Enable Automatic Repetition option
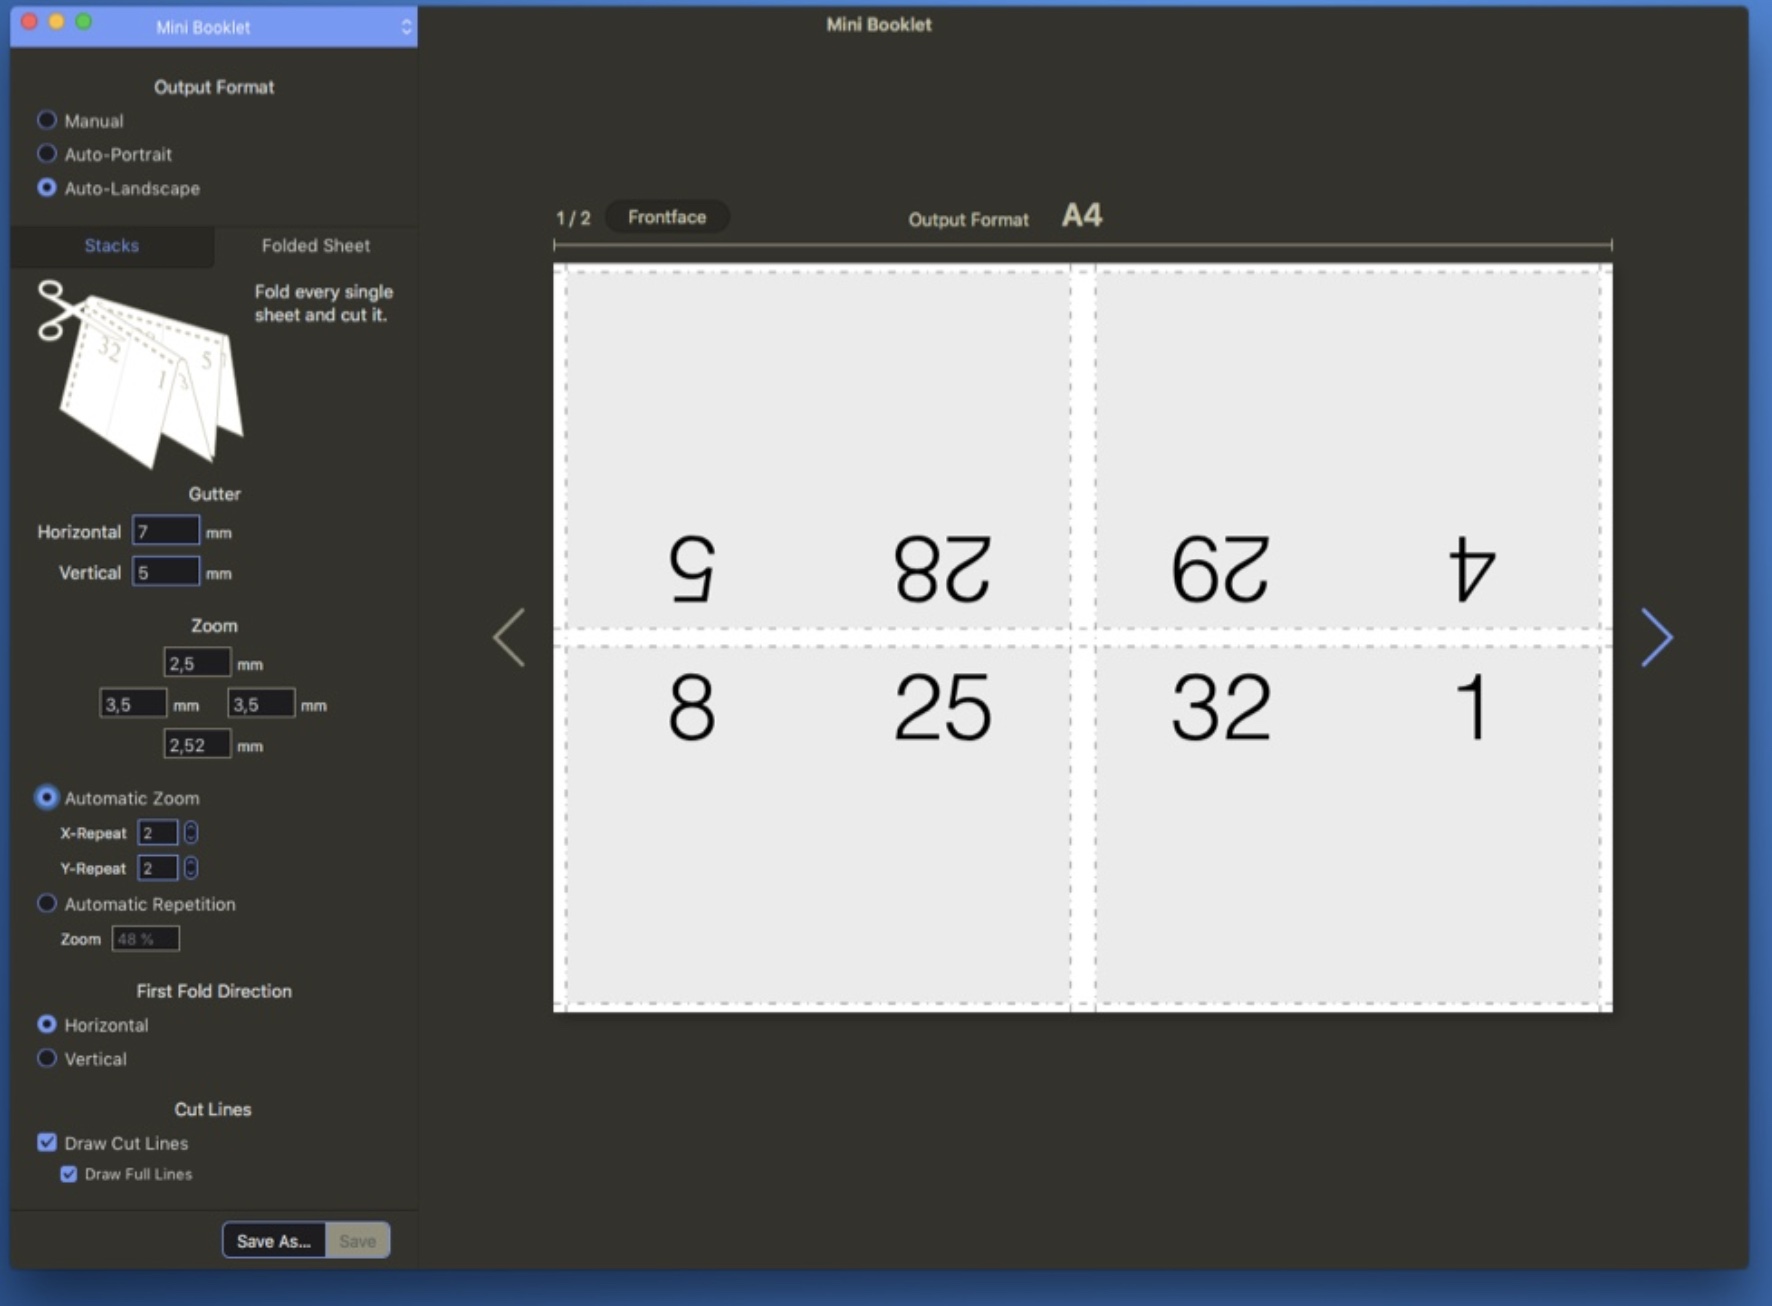 tap(47, 904)
